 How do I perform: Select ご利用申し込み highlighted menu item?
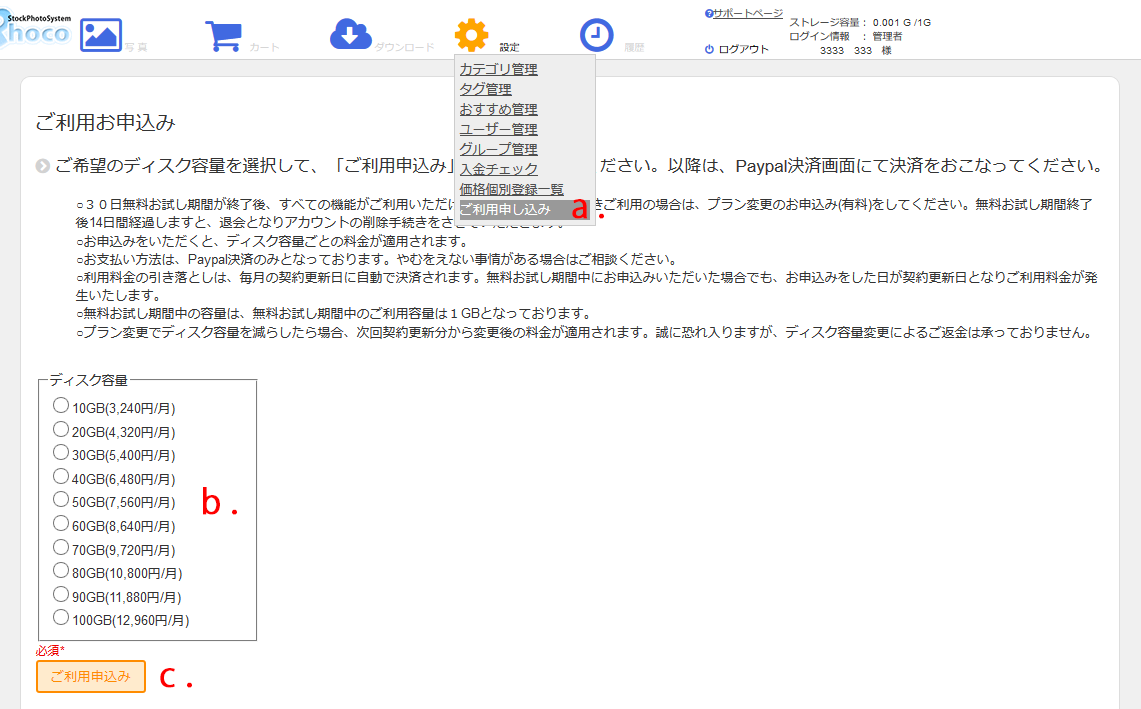click(505, 209)
